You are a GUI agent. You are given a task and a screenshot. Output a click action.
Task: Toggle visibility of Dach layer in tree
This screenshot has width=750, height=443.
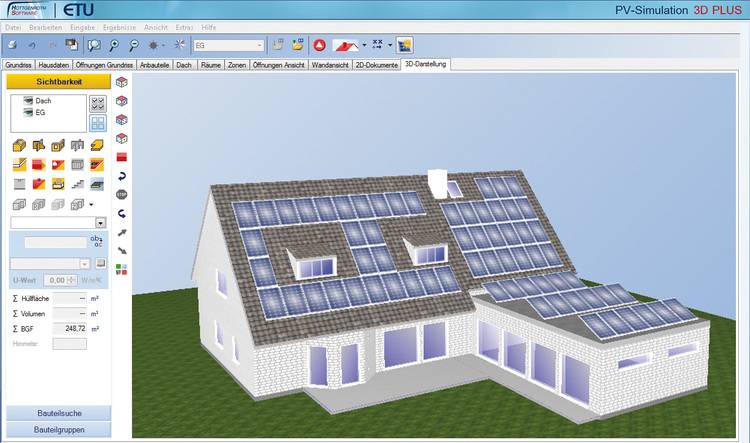[25, 101]
